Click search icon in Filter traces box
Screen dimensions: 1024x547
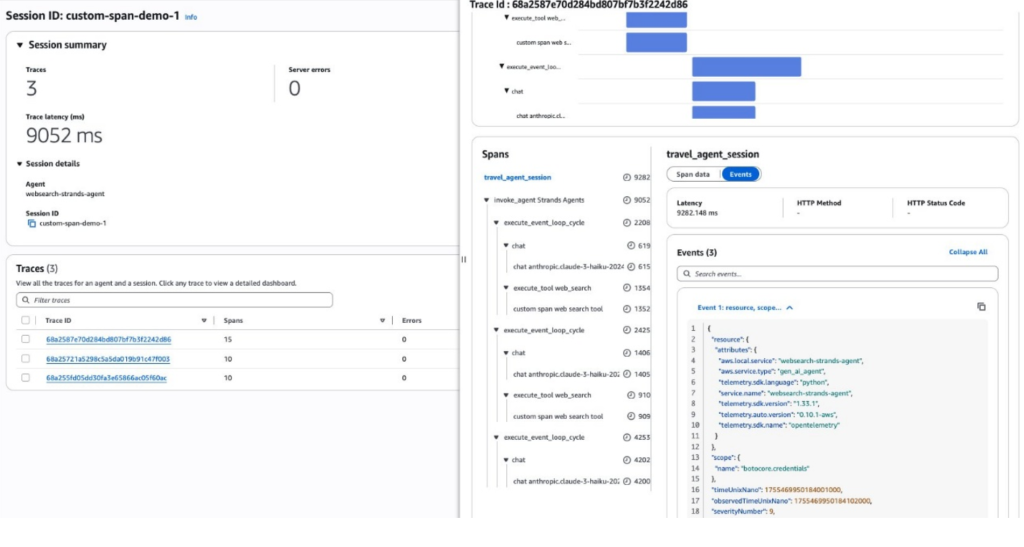pos(25,300)
